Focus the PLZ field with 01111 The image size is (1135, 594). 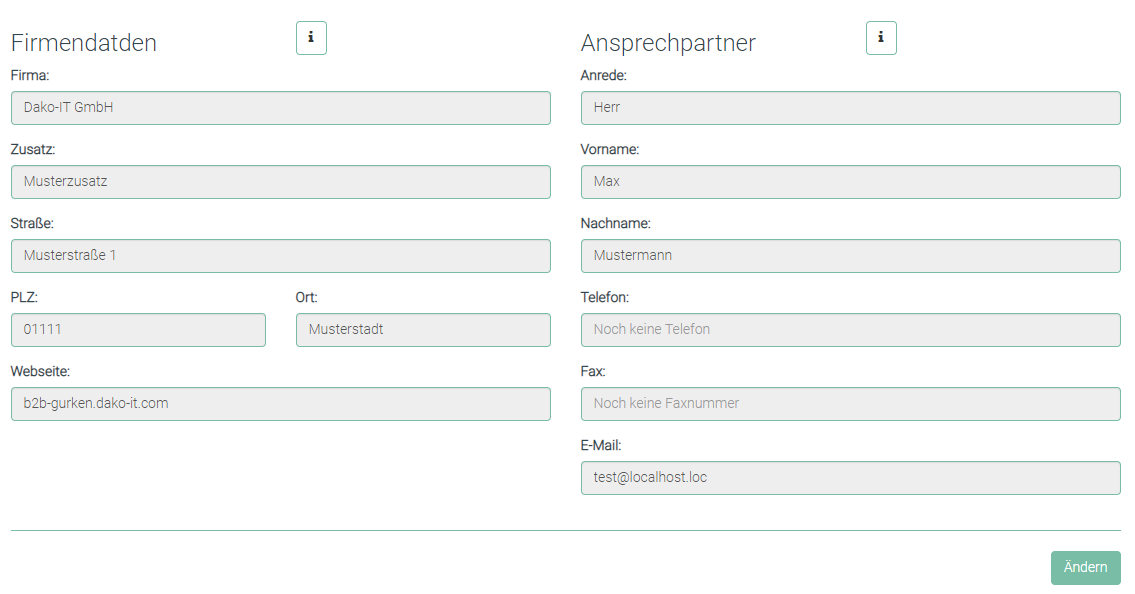pyautogui.click(x=138, y=330)
